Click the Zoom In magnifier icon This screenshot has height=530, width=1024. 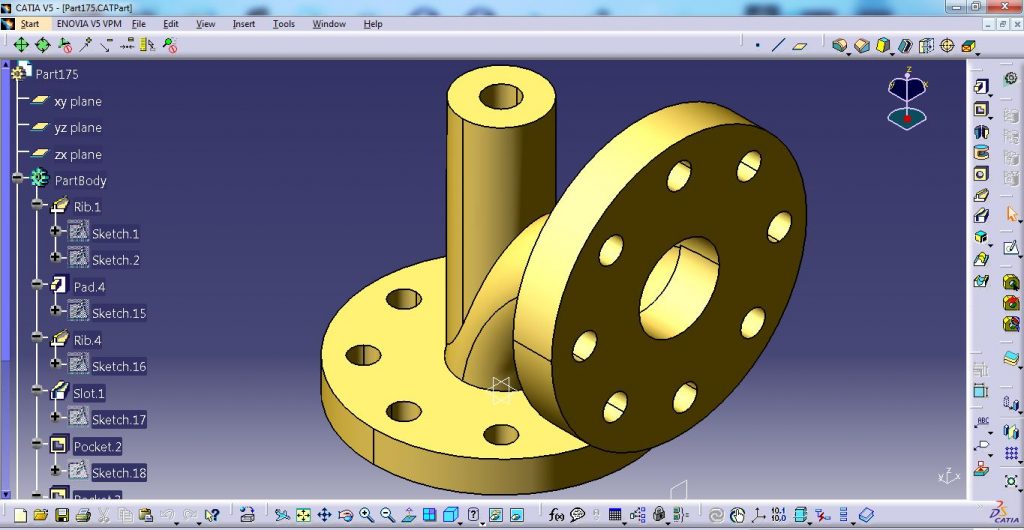tap(366, 515)
